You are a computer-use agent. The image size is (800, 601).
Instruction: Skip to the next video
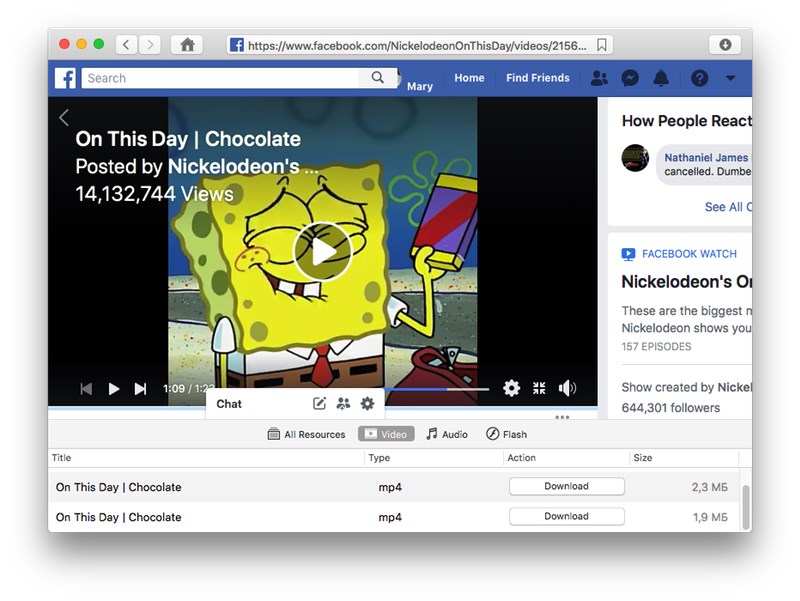coord(140,389)
